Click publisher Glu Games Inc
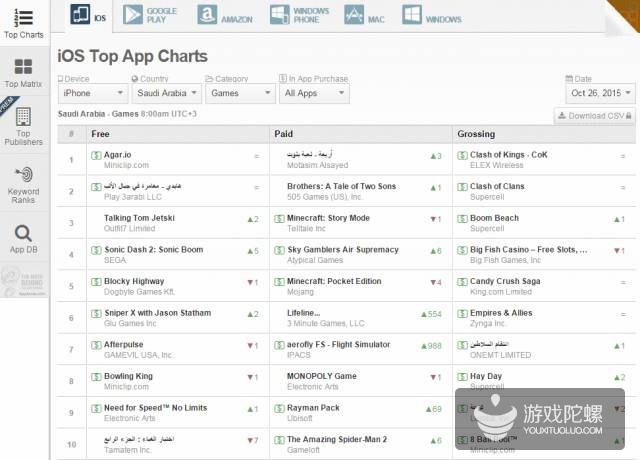 (x=130, y=323)
